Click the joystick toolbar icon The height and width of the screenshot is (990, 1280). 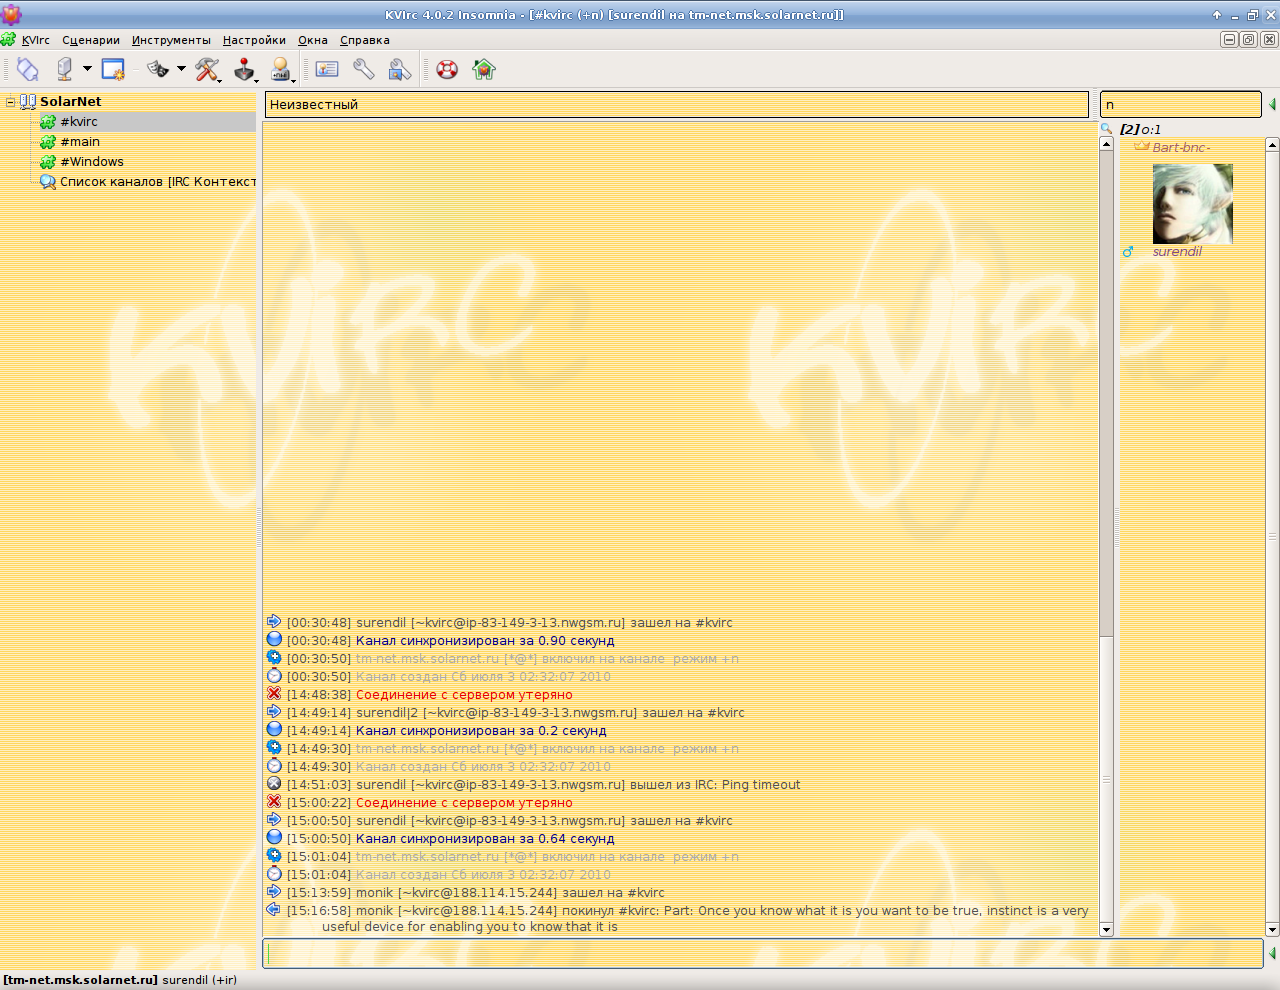[x=245, y=69]
